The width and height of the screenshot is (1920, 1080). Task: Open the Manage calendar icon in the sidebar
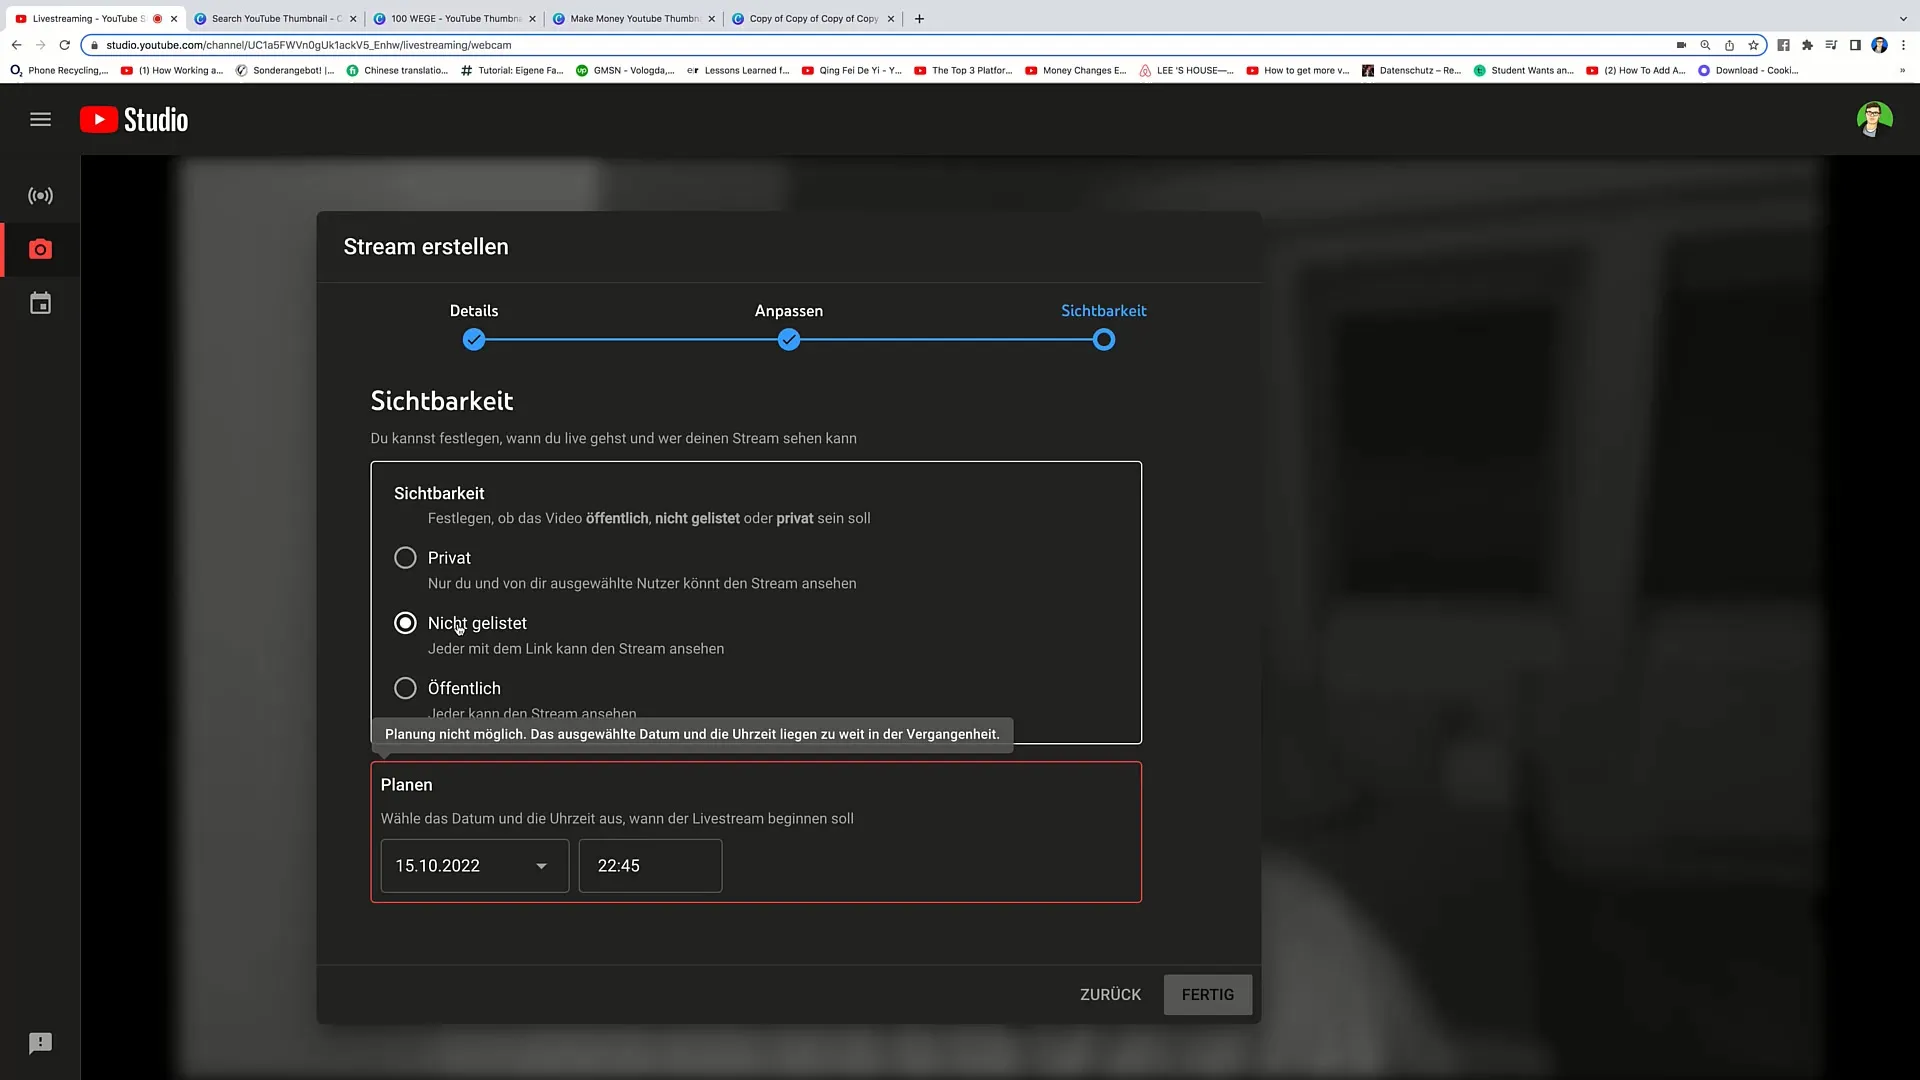[40, 304]
